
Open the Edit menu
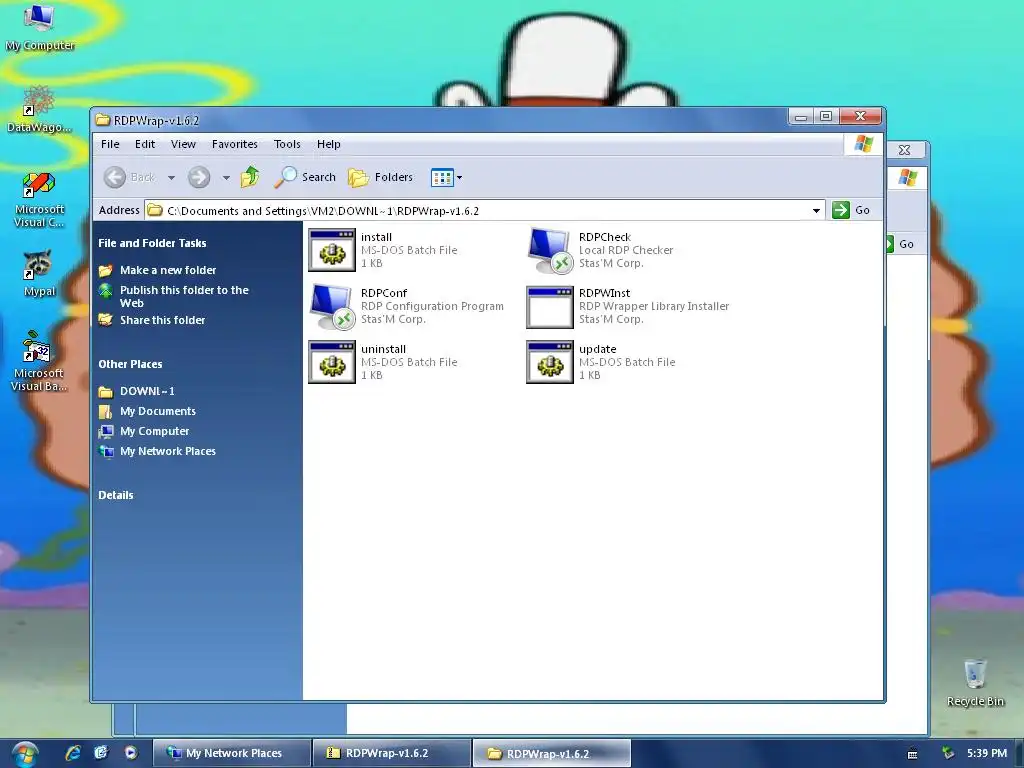145,144
